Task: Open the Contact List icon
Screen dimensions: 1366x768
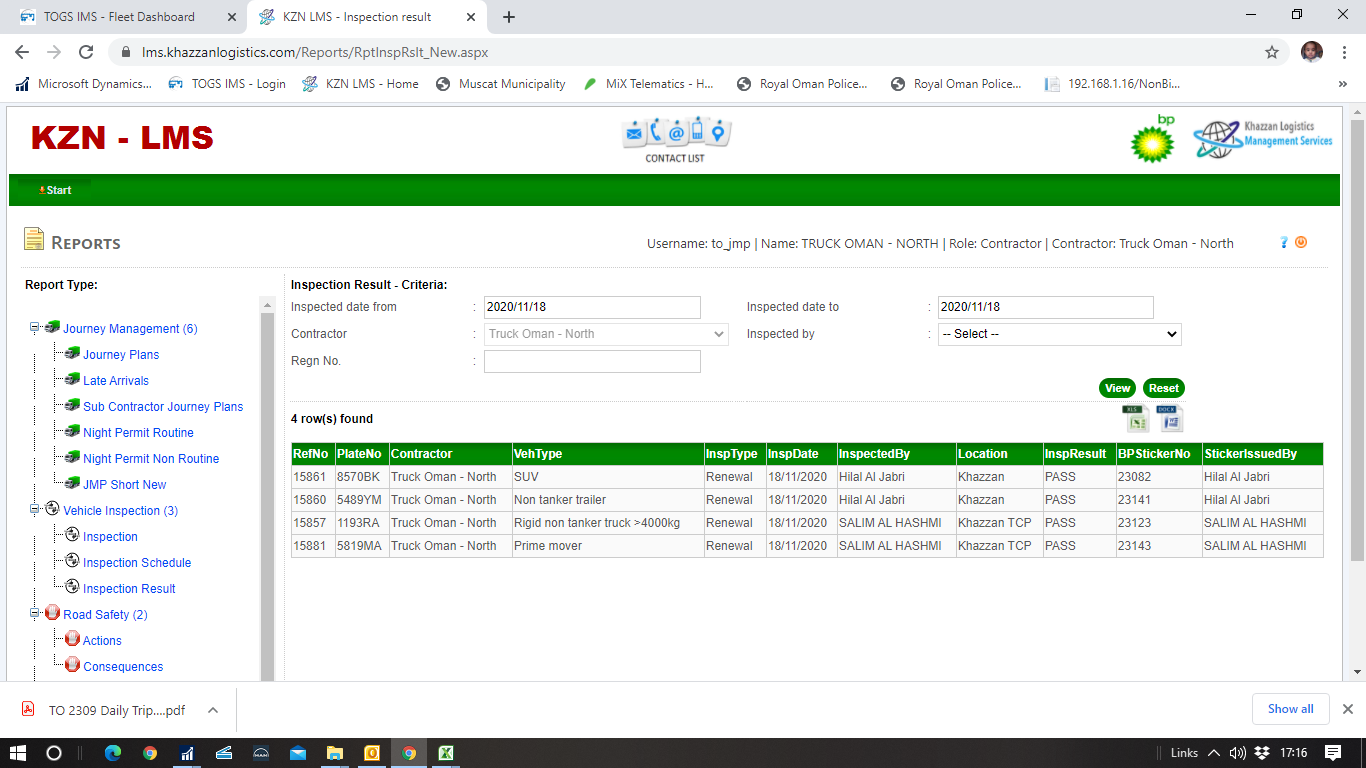Action: (x=675, y=140)
